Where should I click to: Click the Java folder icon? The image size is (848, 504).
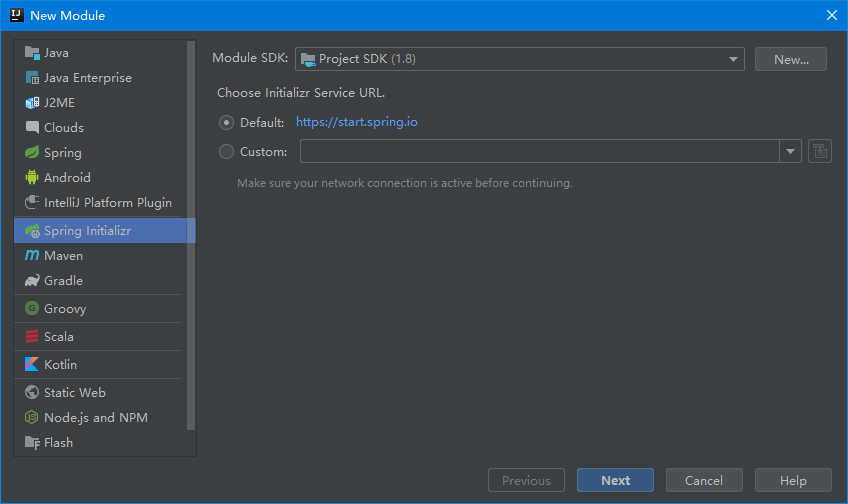tap(32, 53)
